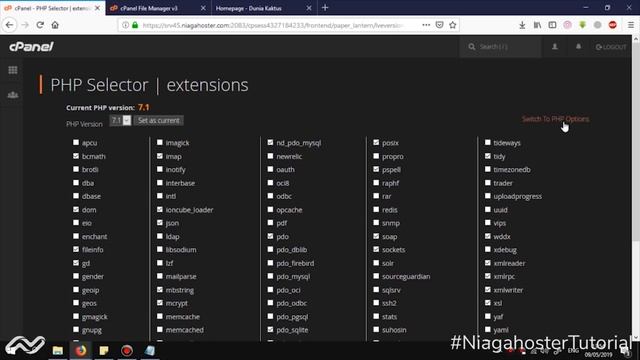Click the 'uploadprogress' extension label
Image resolution: width=640 pixels, height=360 pixels.
pos(518,196)
